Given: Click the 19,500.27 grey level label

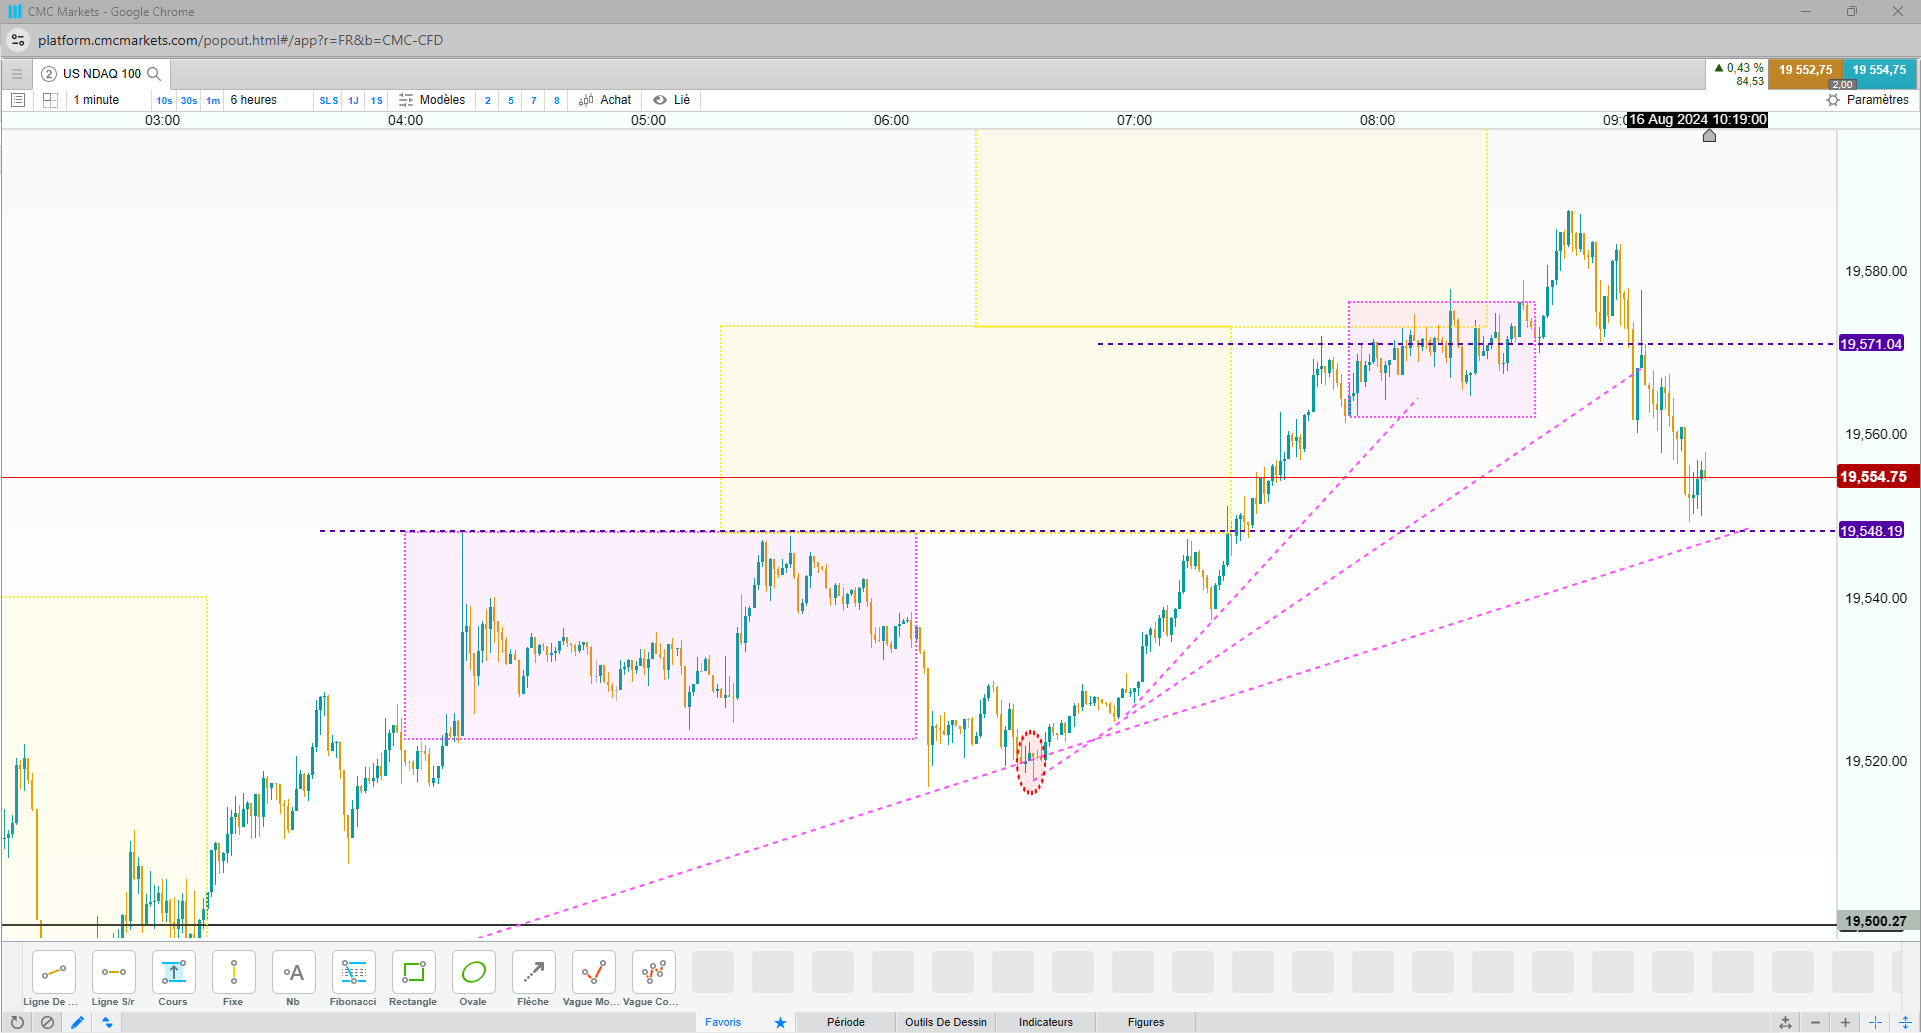Looking at the screenshot, I should coord(1876,921).
